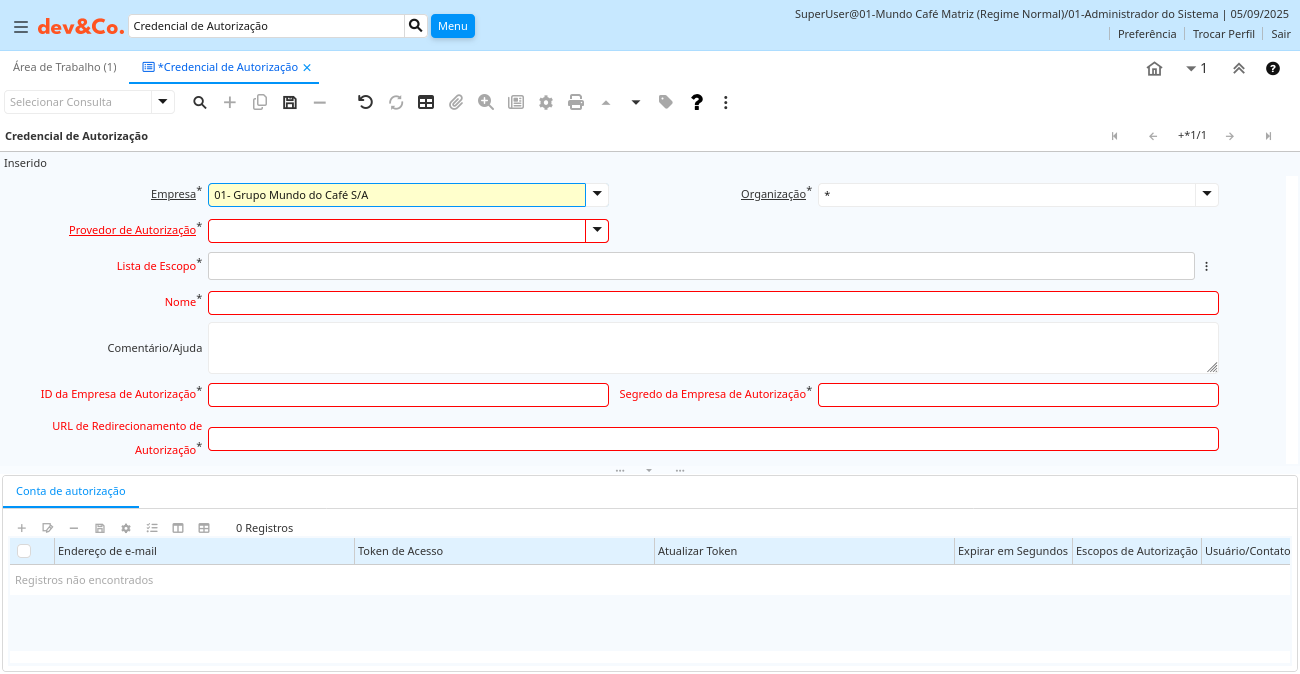Switch to the Área de Trabalho tab
This screenshot has width=1300, height=674.
click(64, 67)
